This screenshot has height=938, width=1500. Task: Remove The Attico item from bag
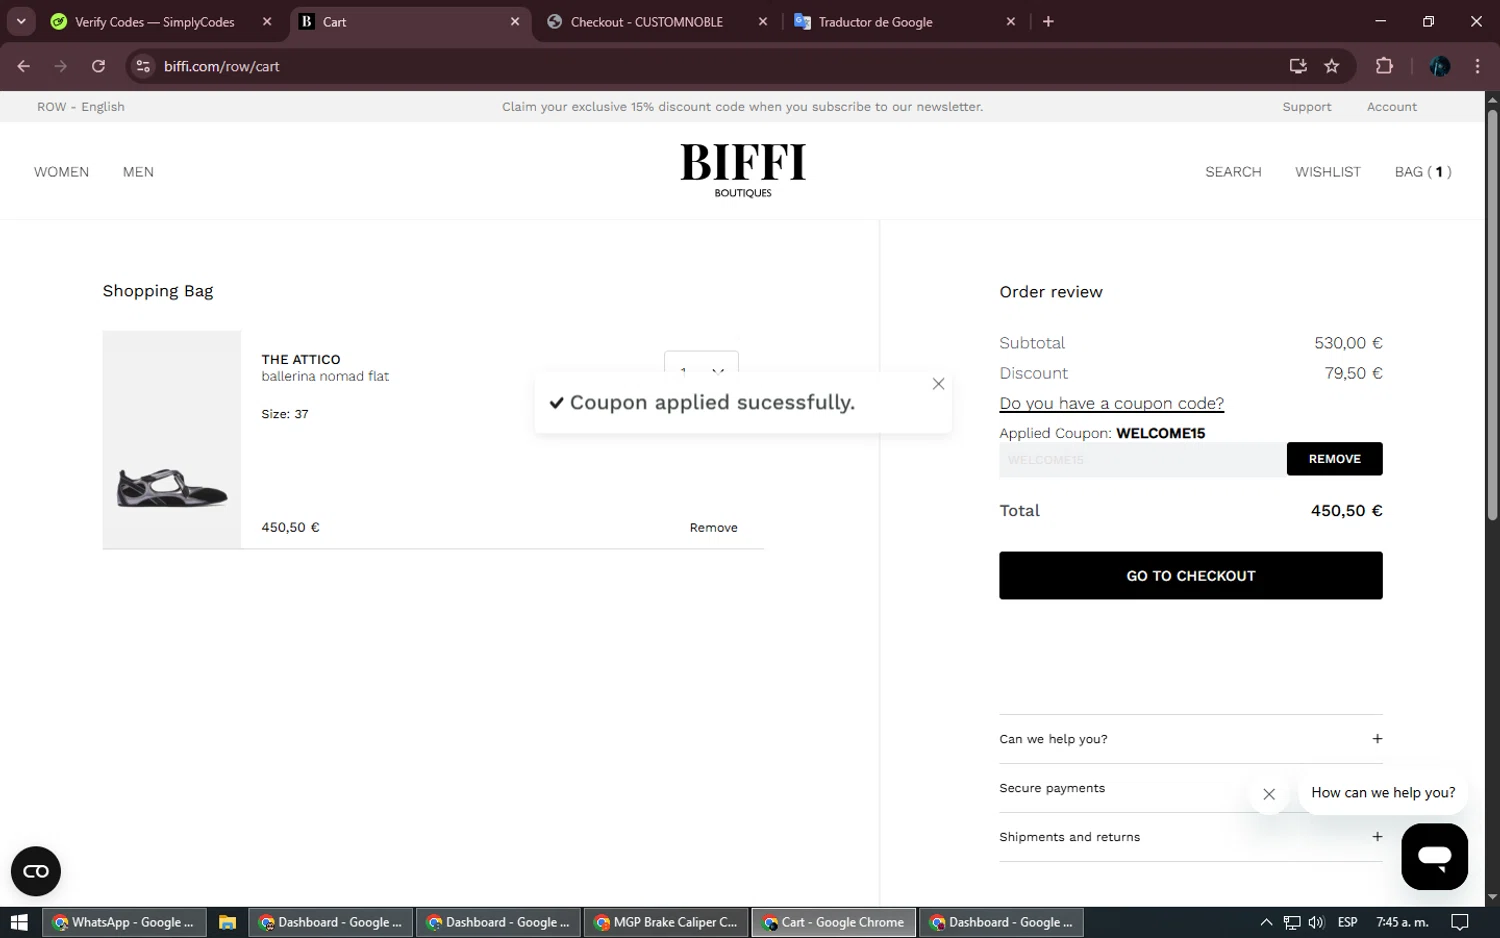[x=713, y=528]
